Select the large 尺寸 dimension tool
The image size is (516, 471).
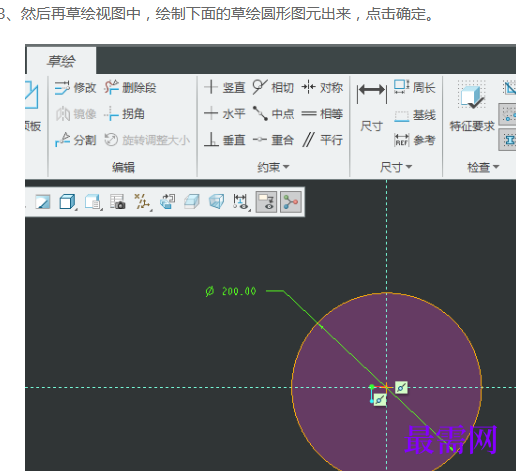[372, 107]
